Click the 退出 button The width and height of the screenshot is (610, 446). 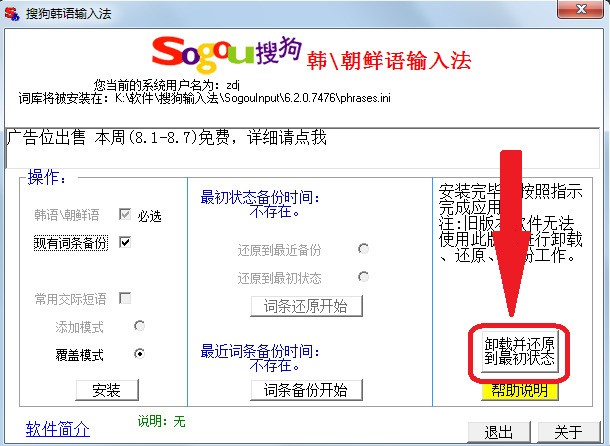pyautogui.click(x=499, y=432)
